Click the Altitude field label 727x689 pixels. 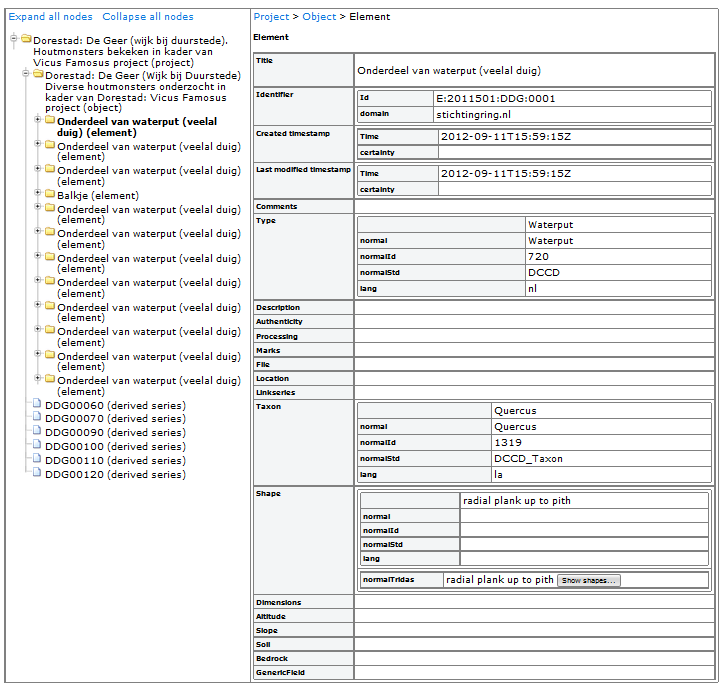click(x=271, y=617)
